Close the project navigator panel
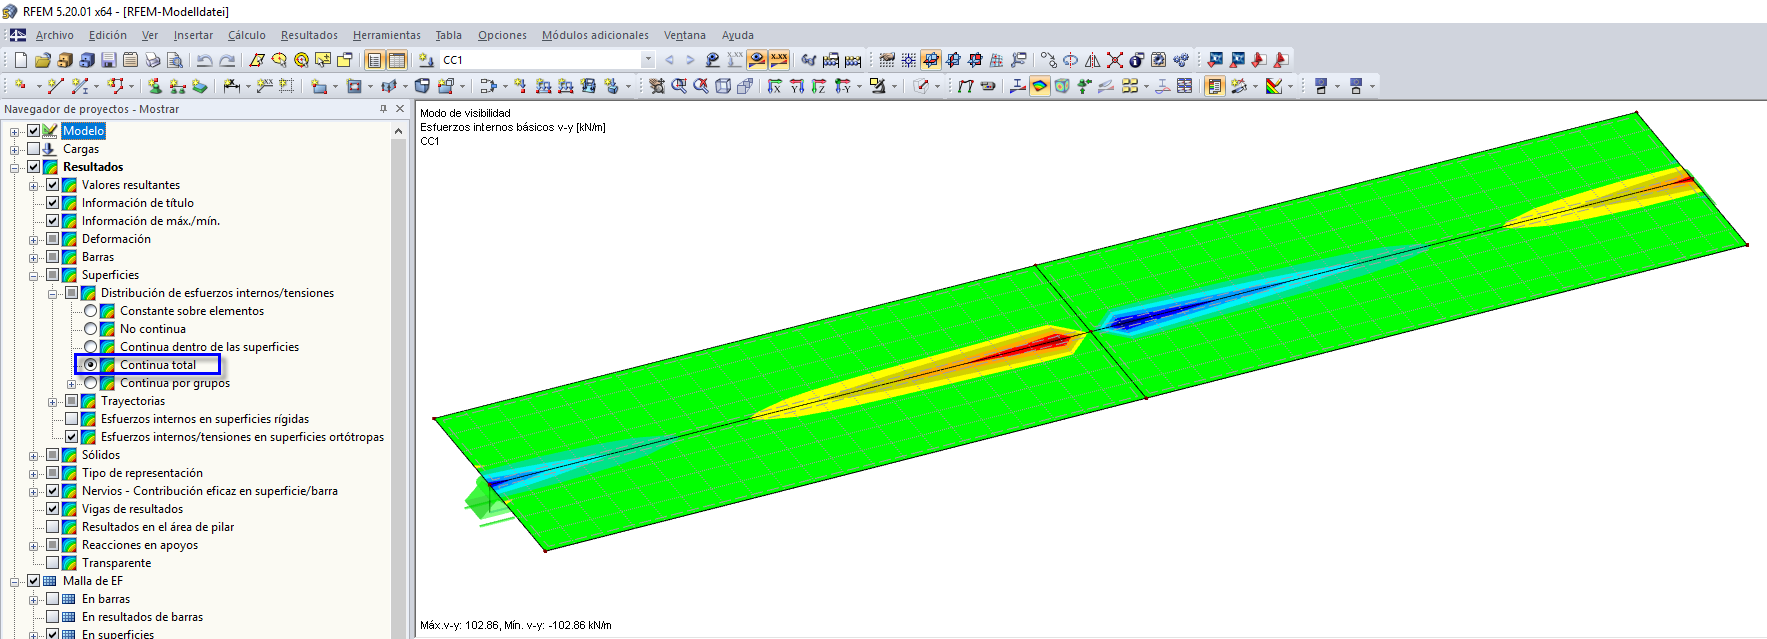This screenshot has height=639, width=1767. (x=400, y=109)
